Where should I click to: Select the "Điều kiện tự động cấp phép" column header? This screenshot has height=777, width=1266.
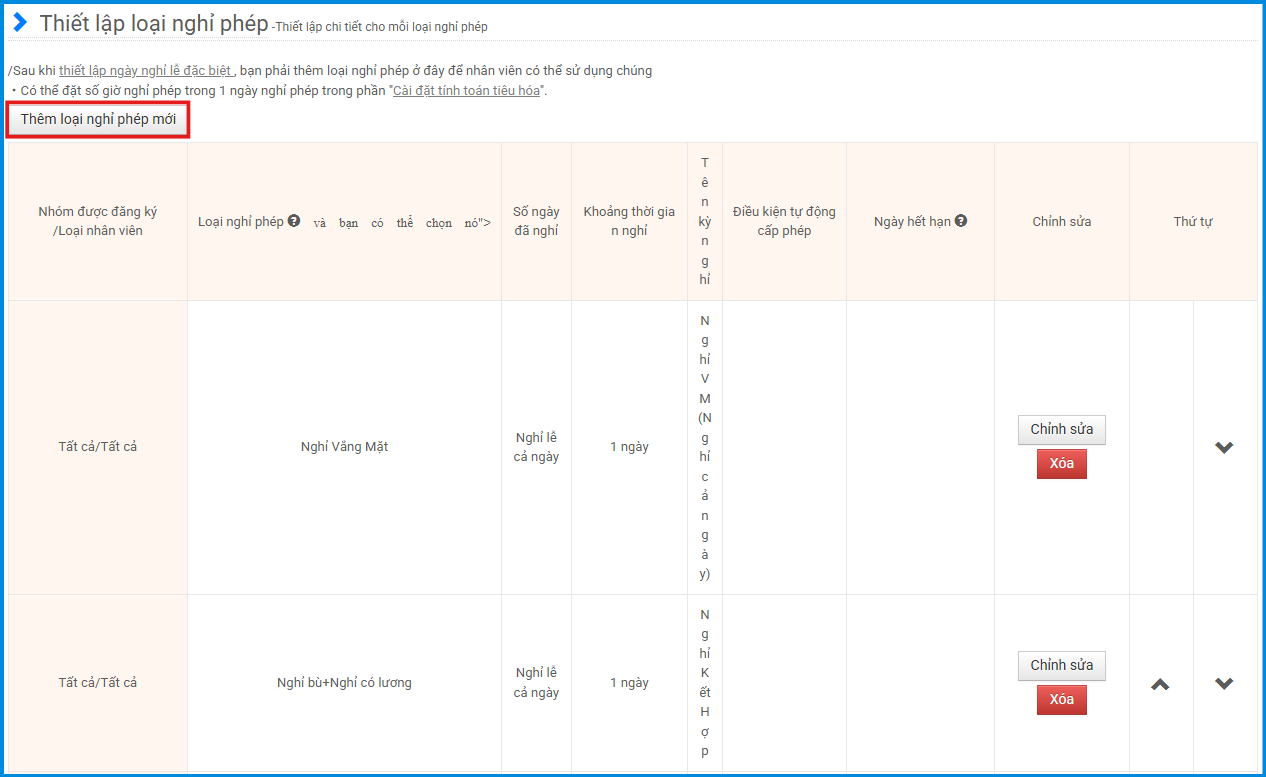(784, 221)
